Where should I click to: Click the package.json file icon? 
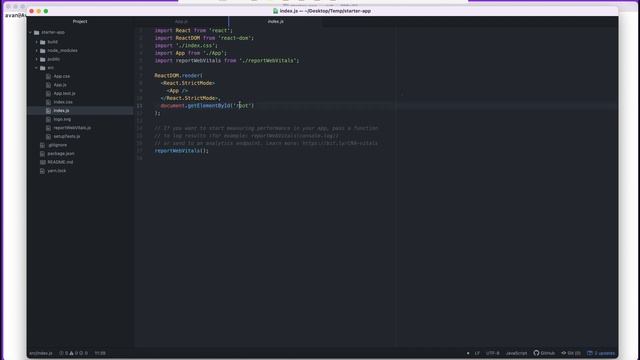pos(42,153)
